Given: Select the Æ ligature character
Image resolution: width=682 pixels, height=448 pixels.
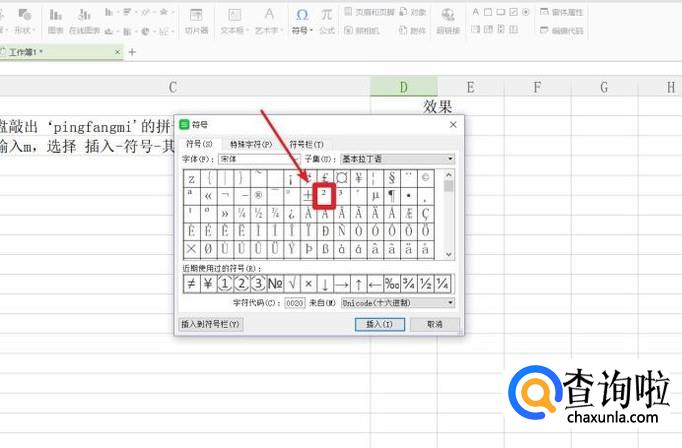Looking at the screenshot, I should point(409,214).
